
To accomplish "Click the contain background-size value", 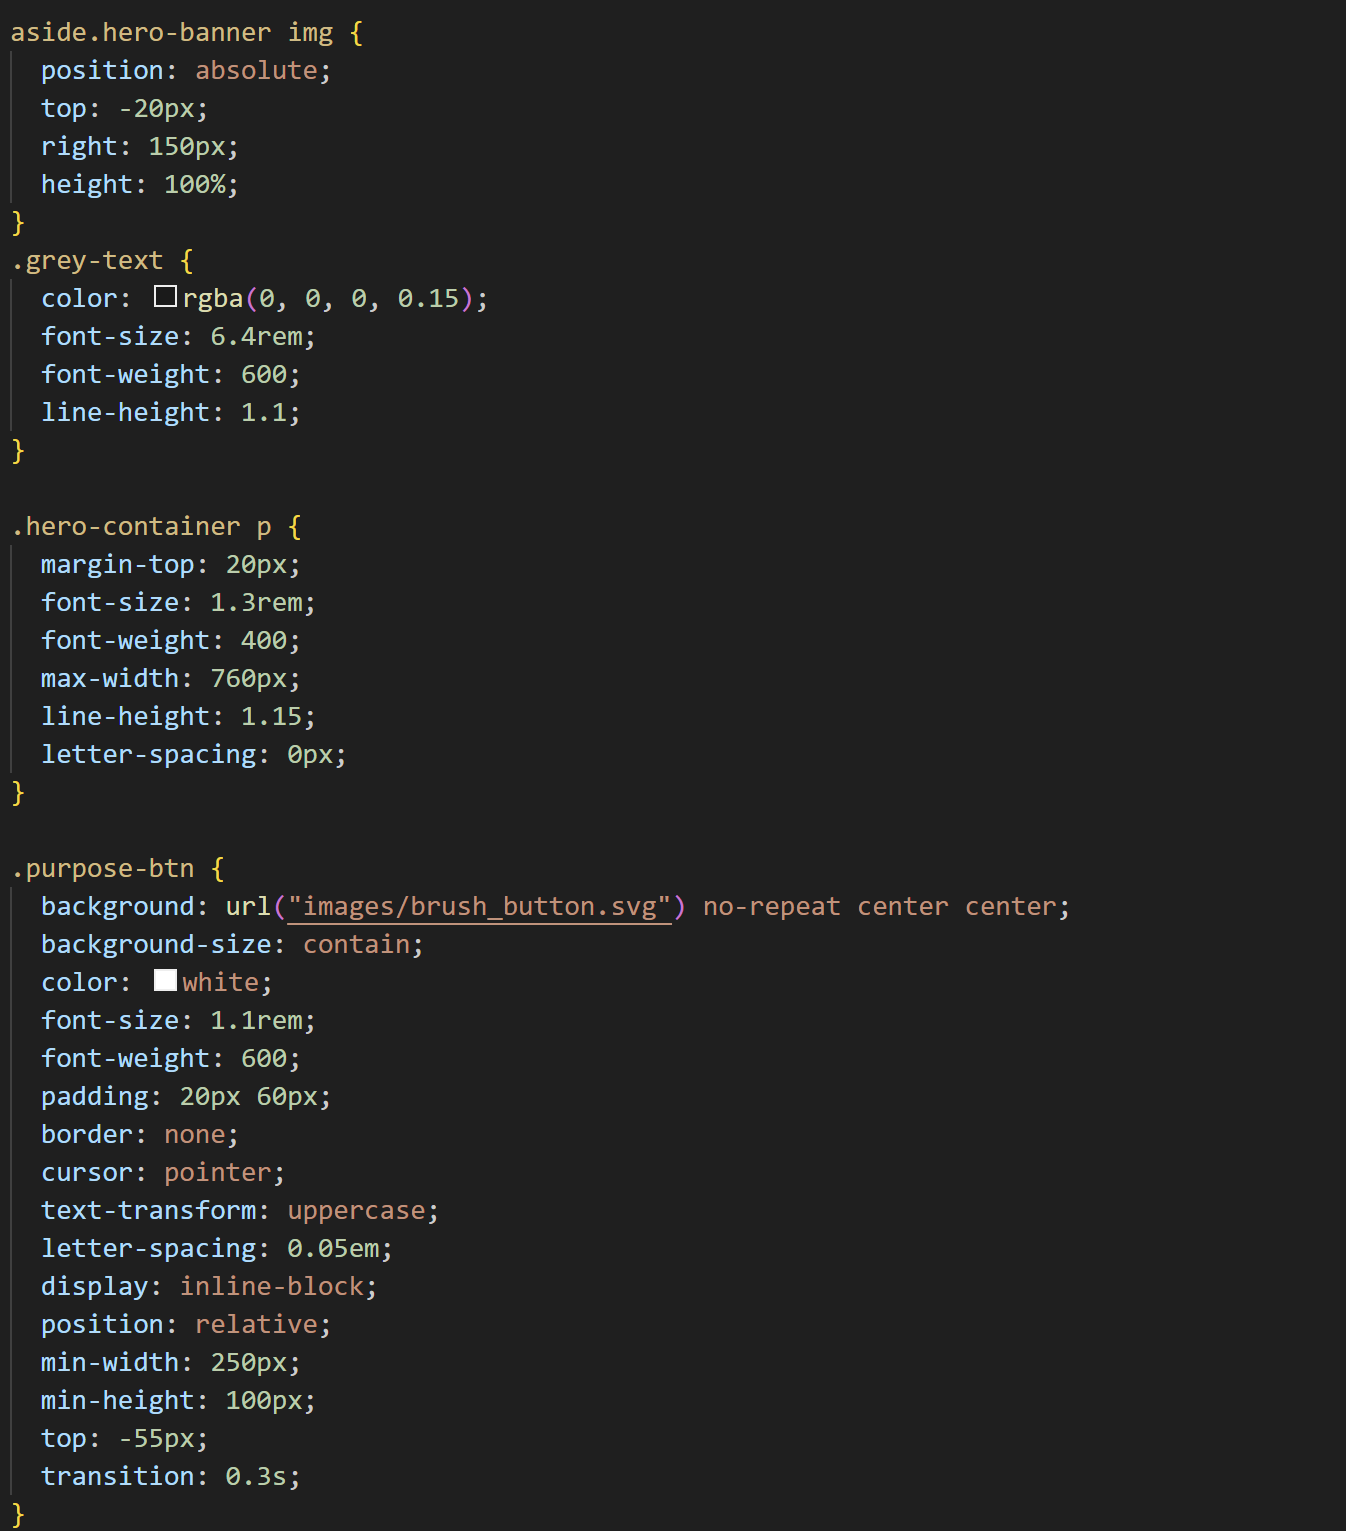I will (x=356, y=945).
